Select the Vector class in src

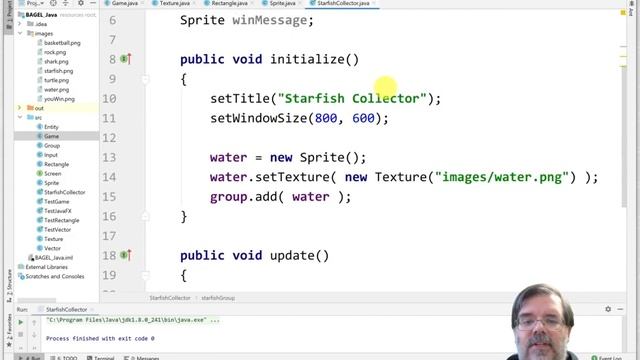[52, 249]
